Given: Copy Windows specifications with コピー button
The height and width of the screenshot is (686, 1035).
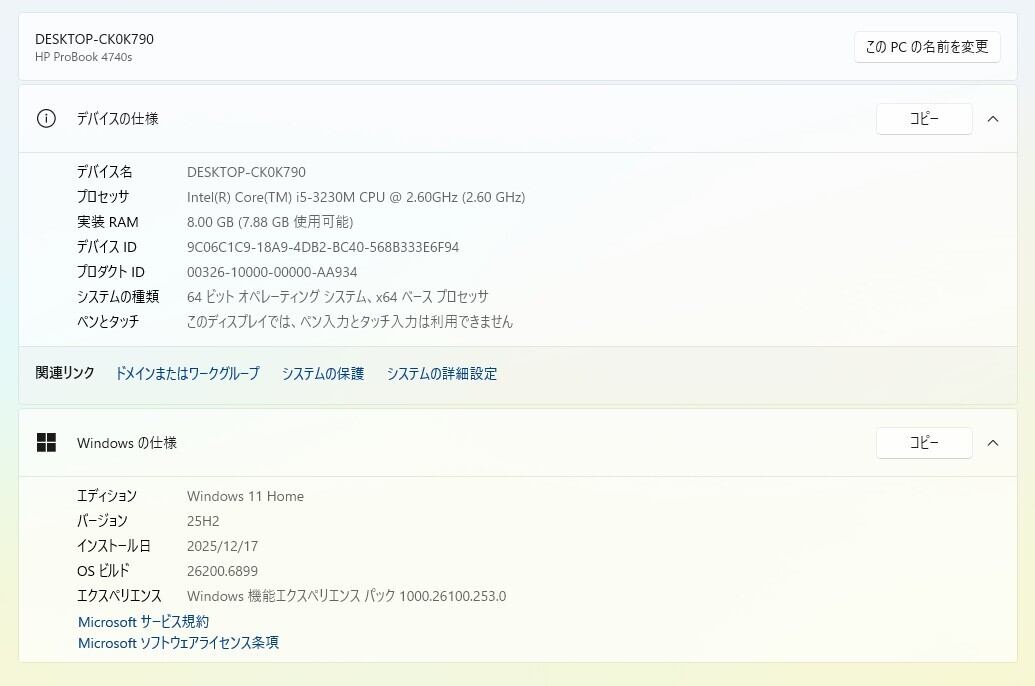Looking at the screenshot, I should click(924, 443).
